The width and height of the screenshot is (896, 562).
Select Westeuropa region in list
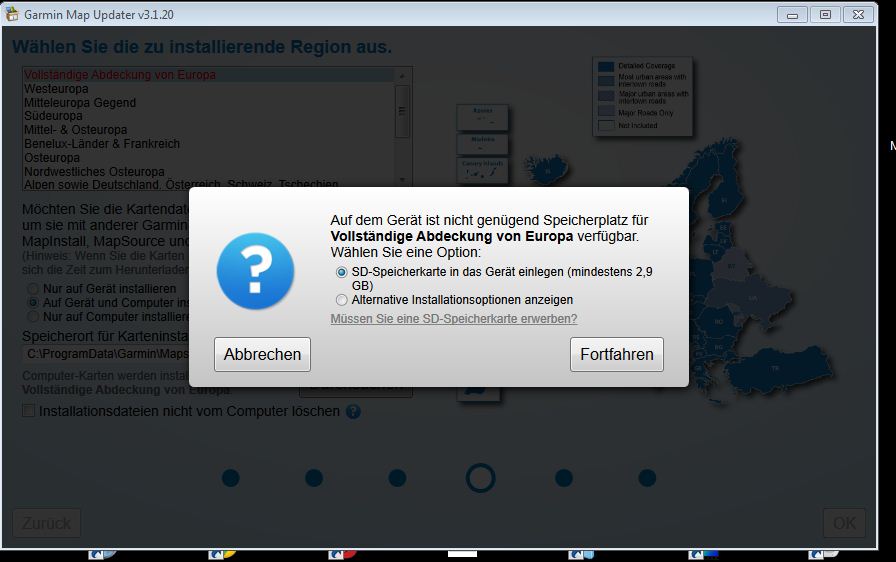208,89
